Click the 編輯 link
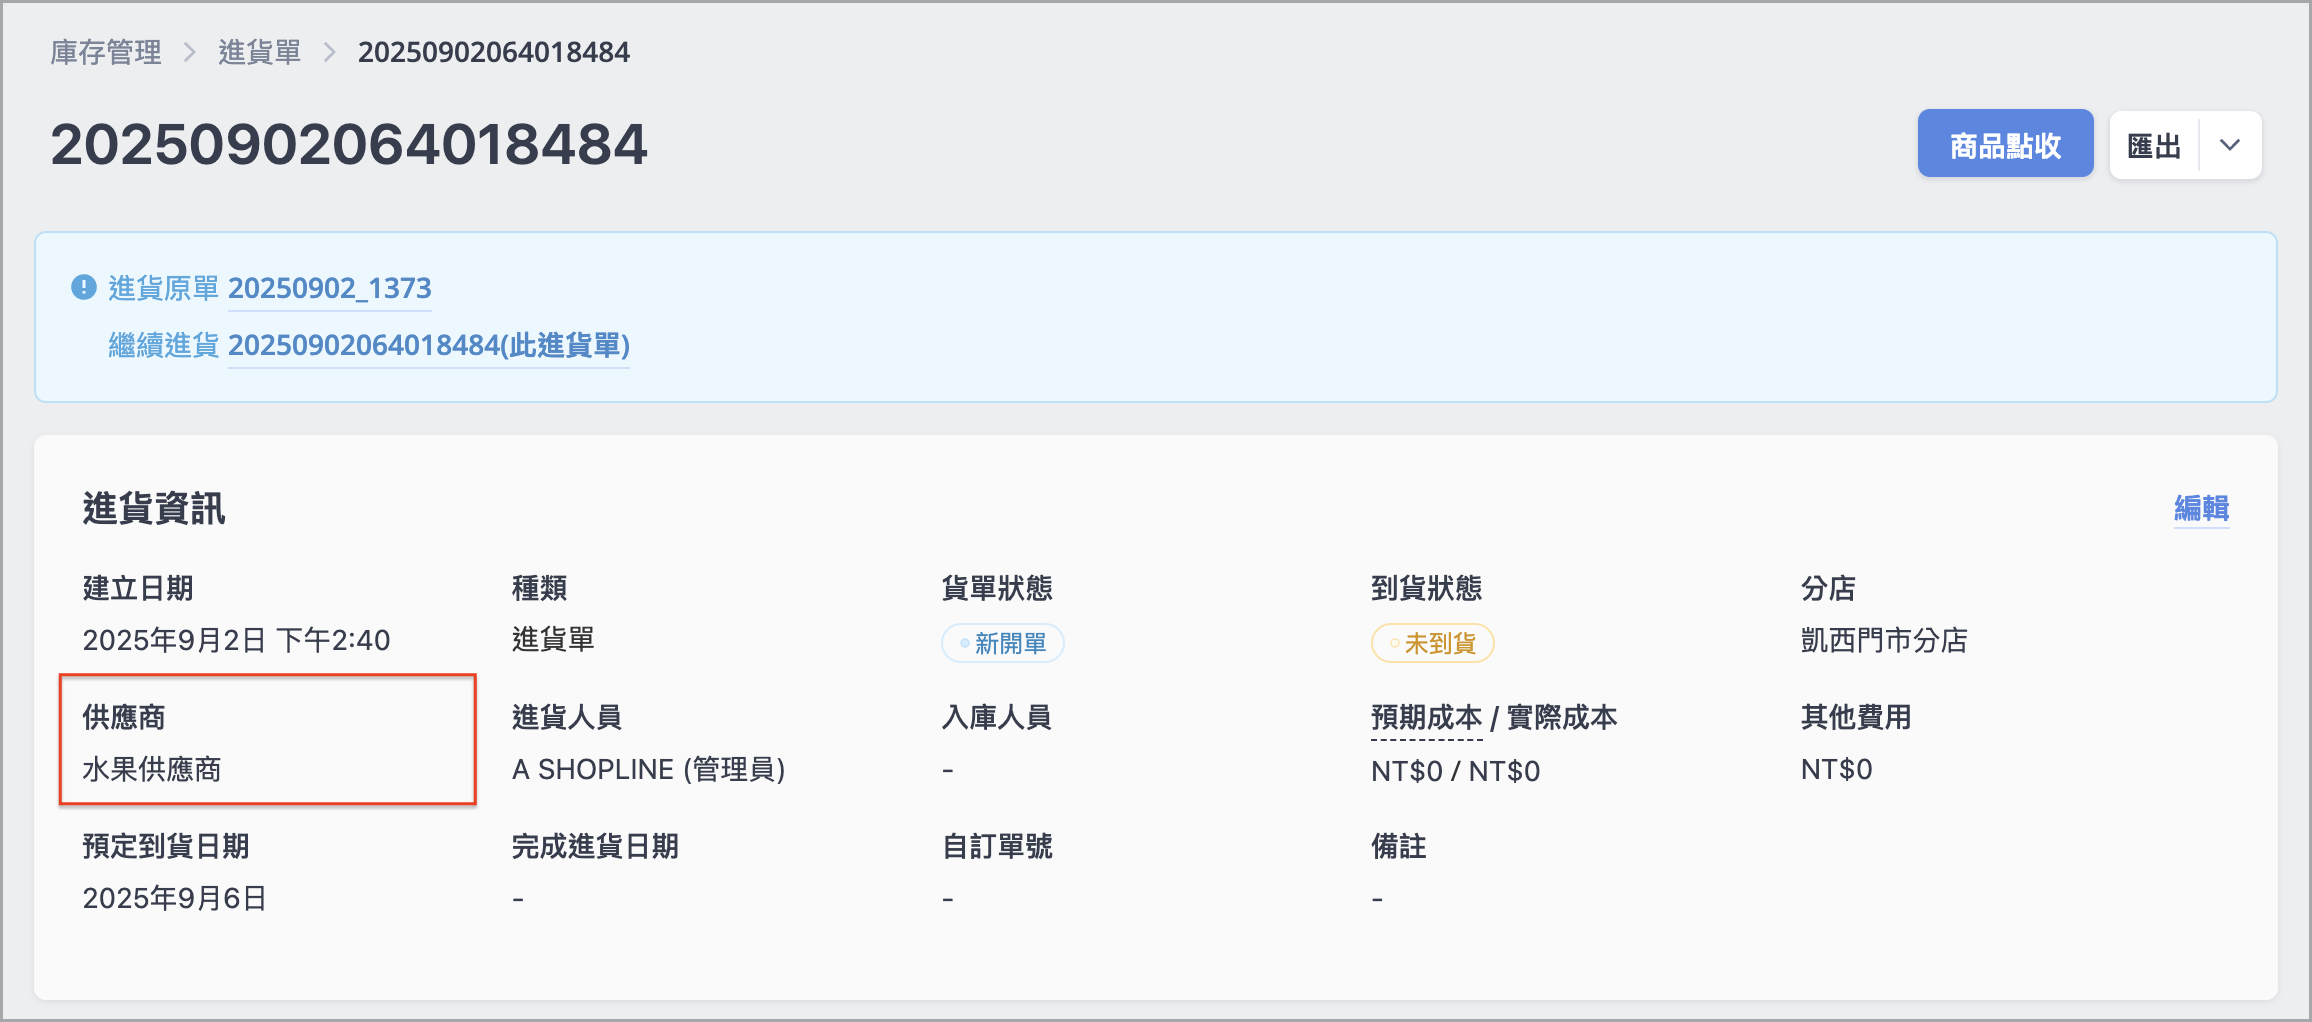Image resolution: width=2312 pixels, height=1022 pixels. tap(2201, 508)
